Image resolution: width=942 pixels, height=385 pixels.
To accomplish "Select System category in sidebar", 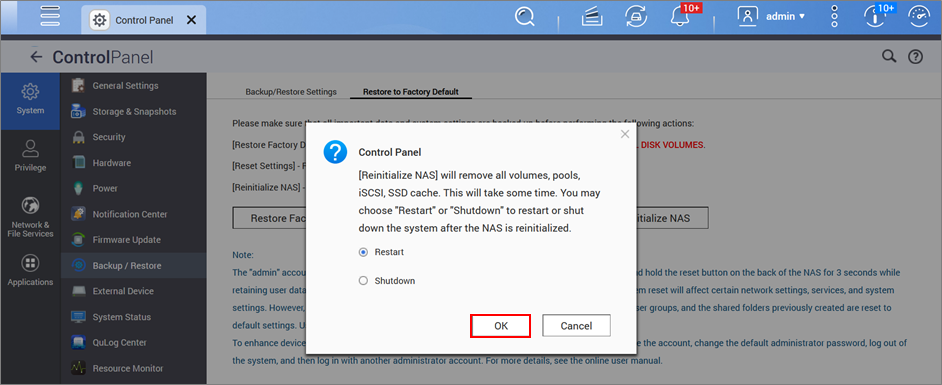I will click(x=30, y=100).
